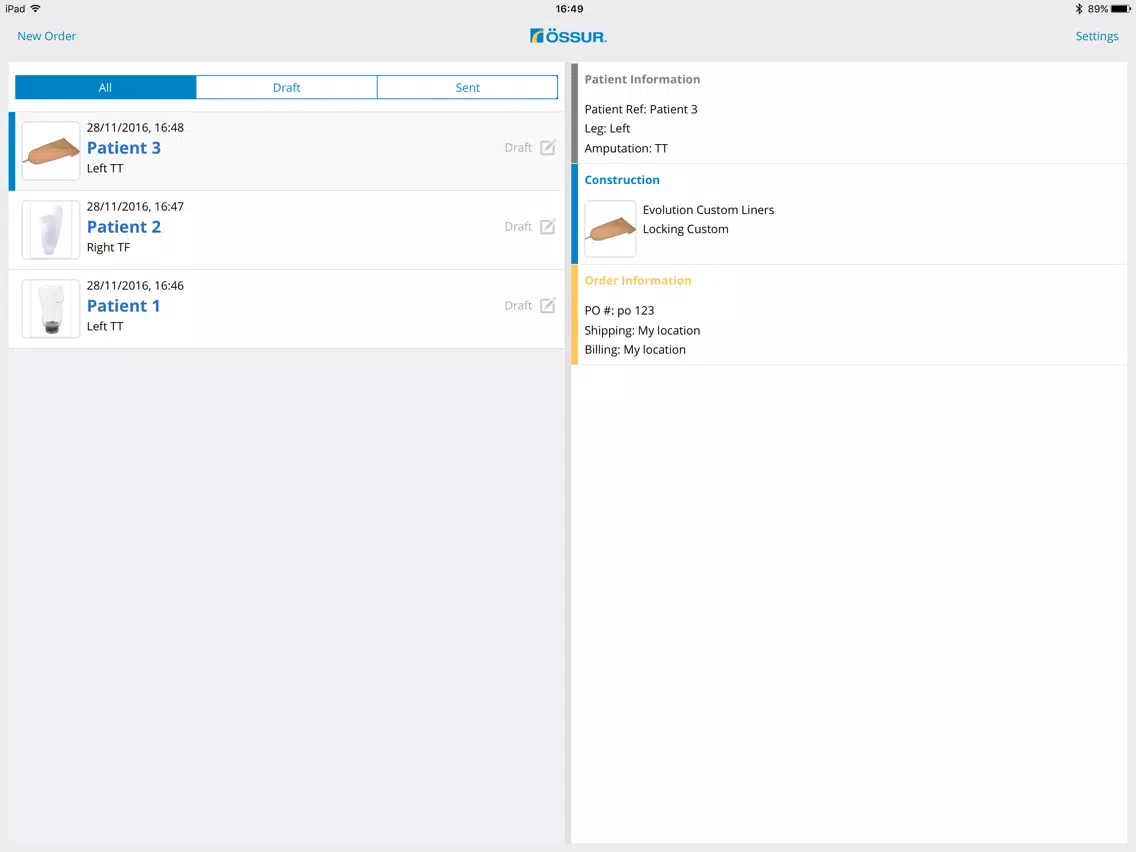Open the Patient 3 liner thumbnail
The image size is (1136, 852).
(x=51, y=151)
